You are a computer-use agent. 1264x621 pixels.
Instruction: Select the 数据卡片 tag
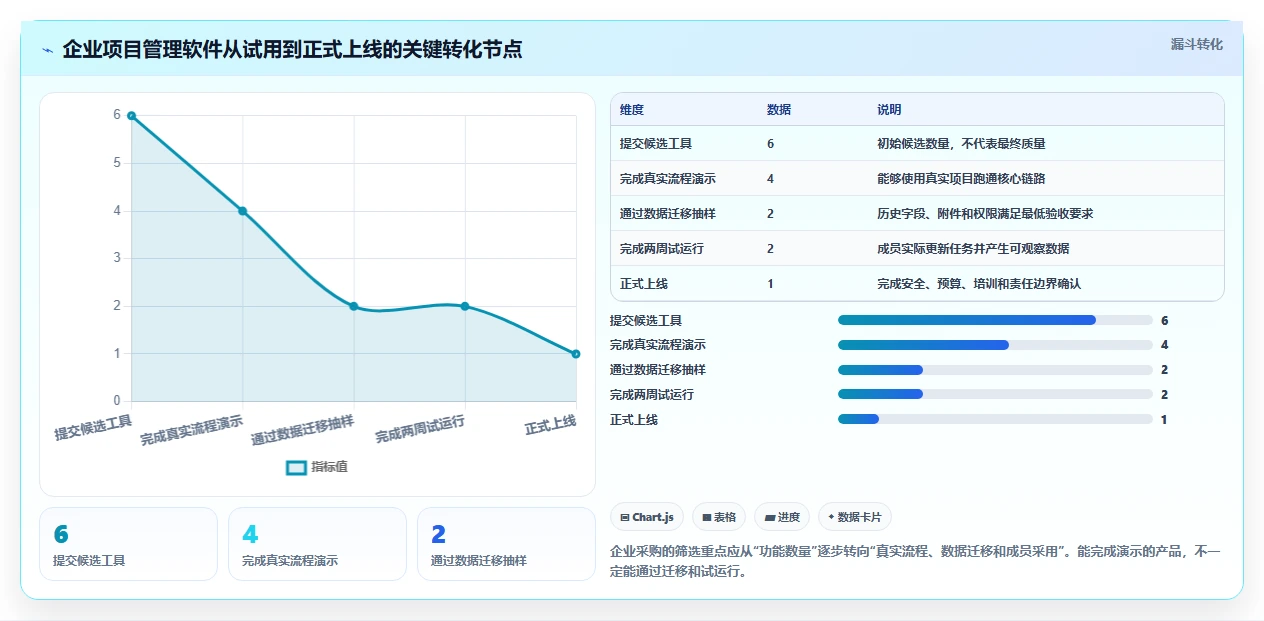pos(855,517)
